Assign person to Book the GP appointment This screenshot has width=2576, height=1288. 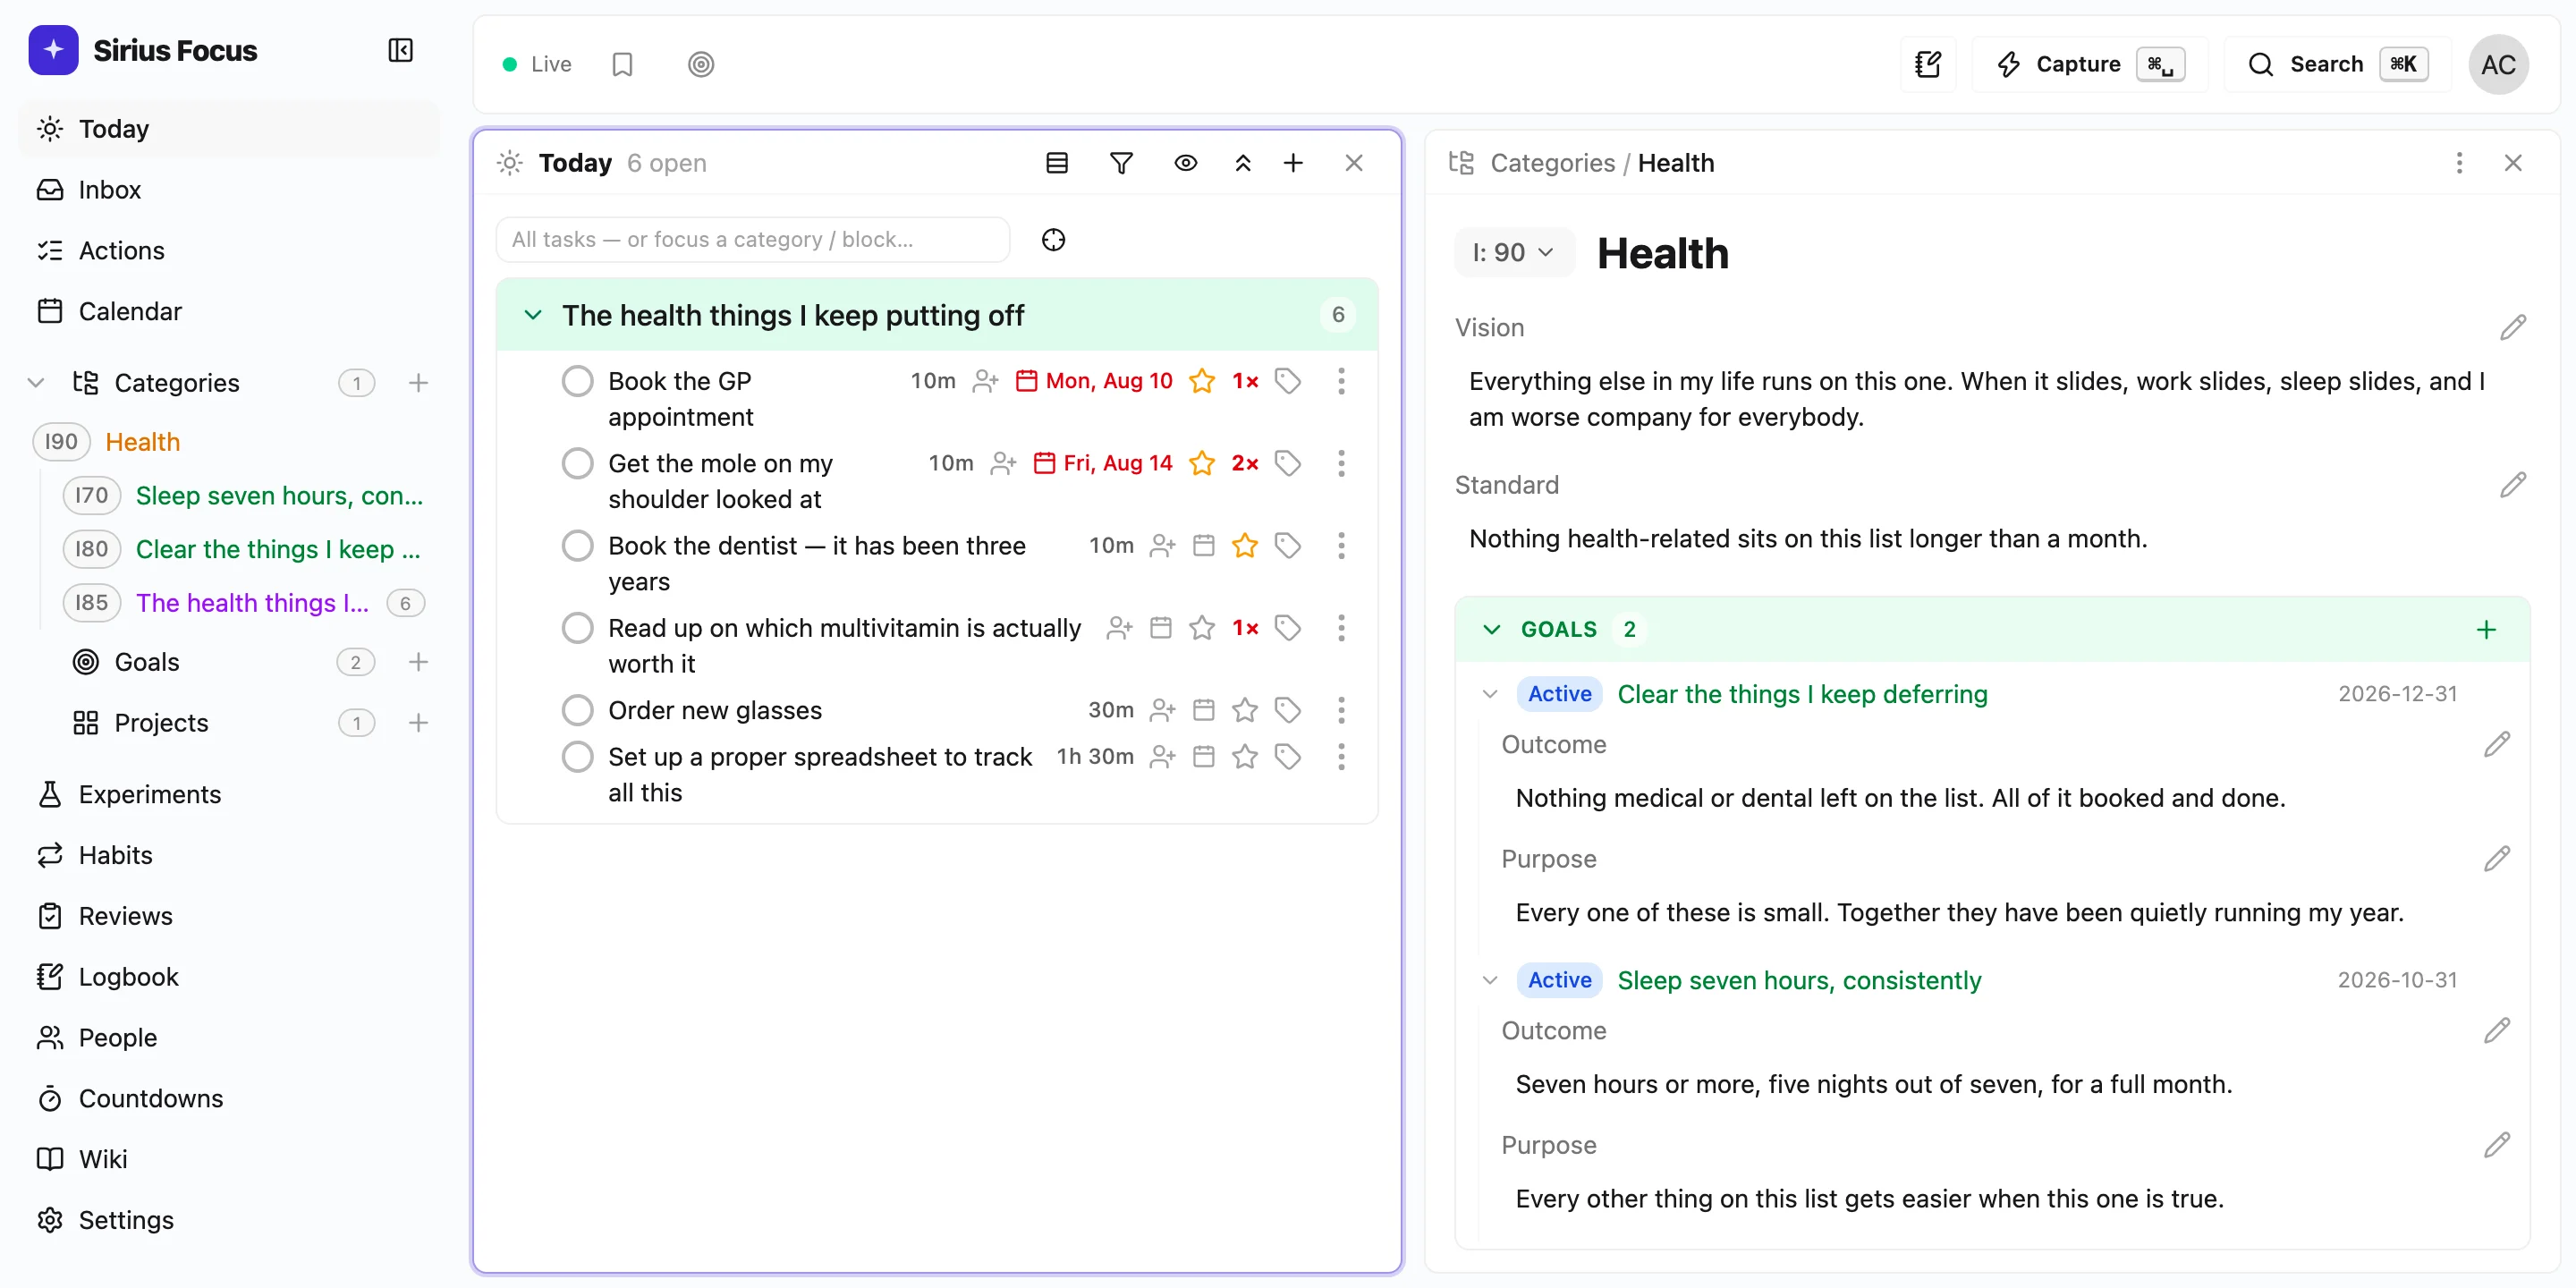point(986,381)
